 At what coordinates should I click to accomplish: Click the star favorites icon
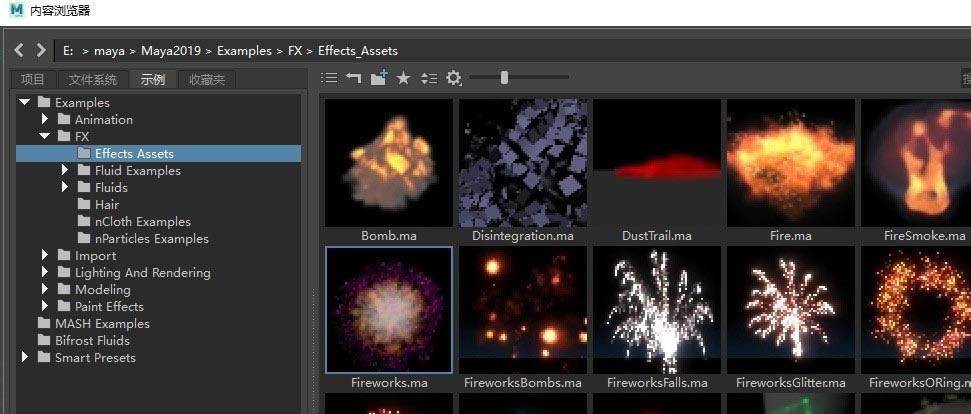click(x=404, y=78)
